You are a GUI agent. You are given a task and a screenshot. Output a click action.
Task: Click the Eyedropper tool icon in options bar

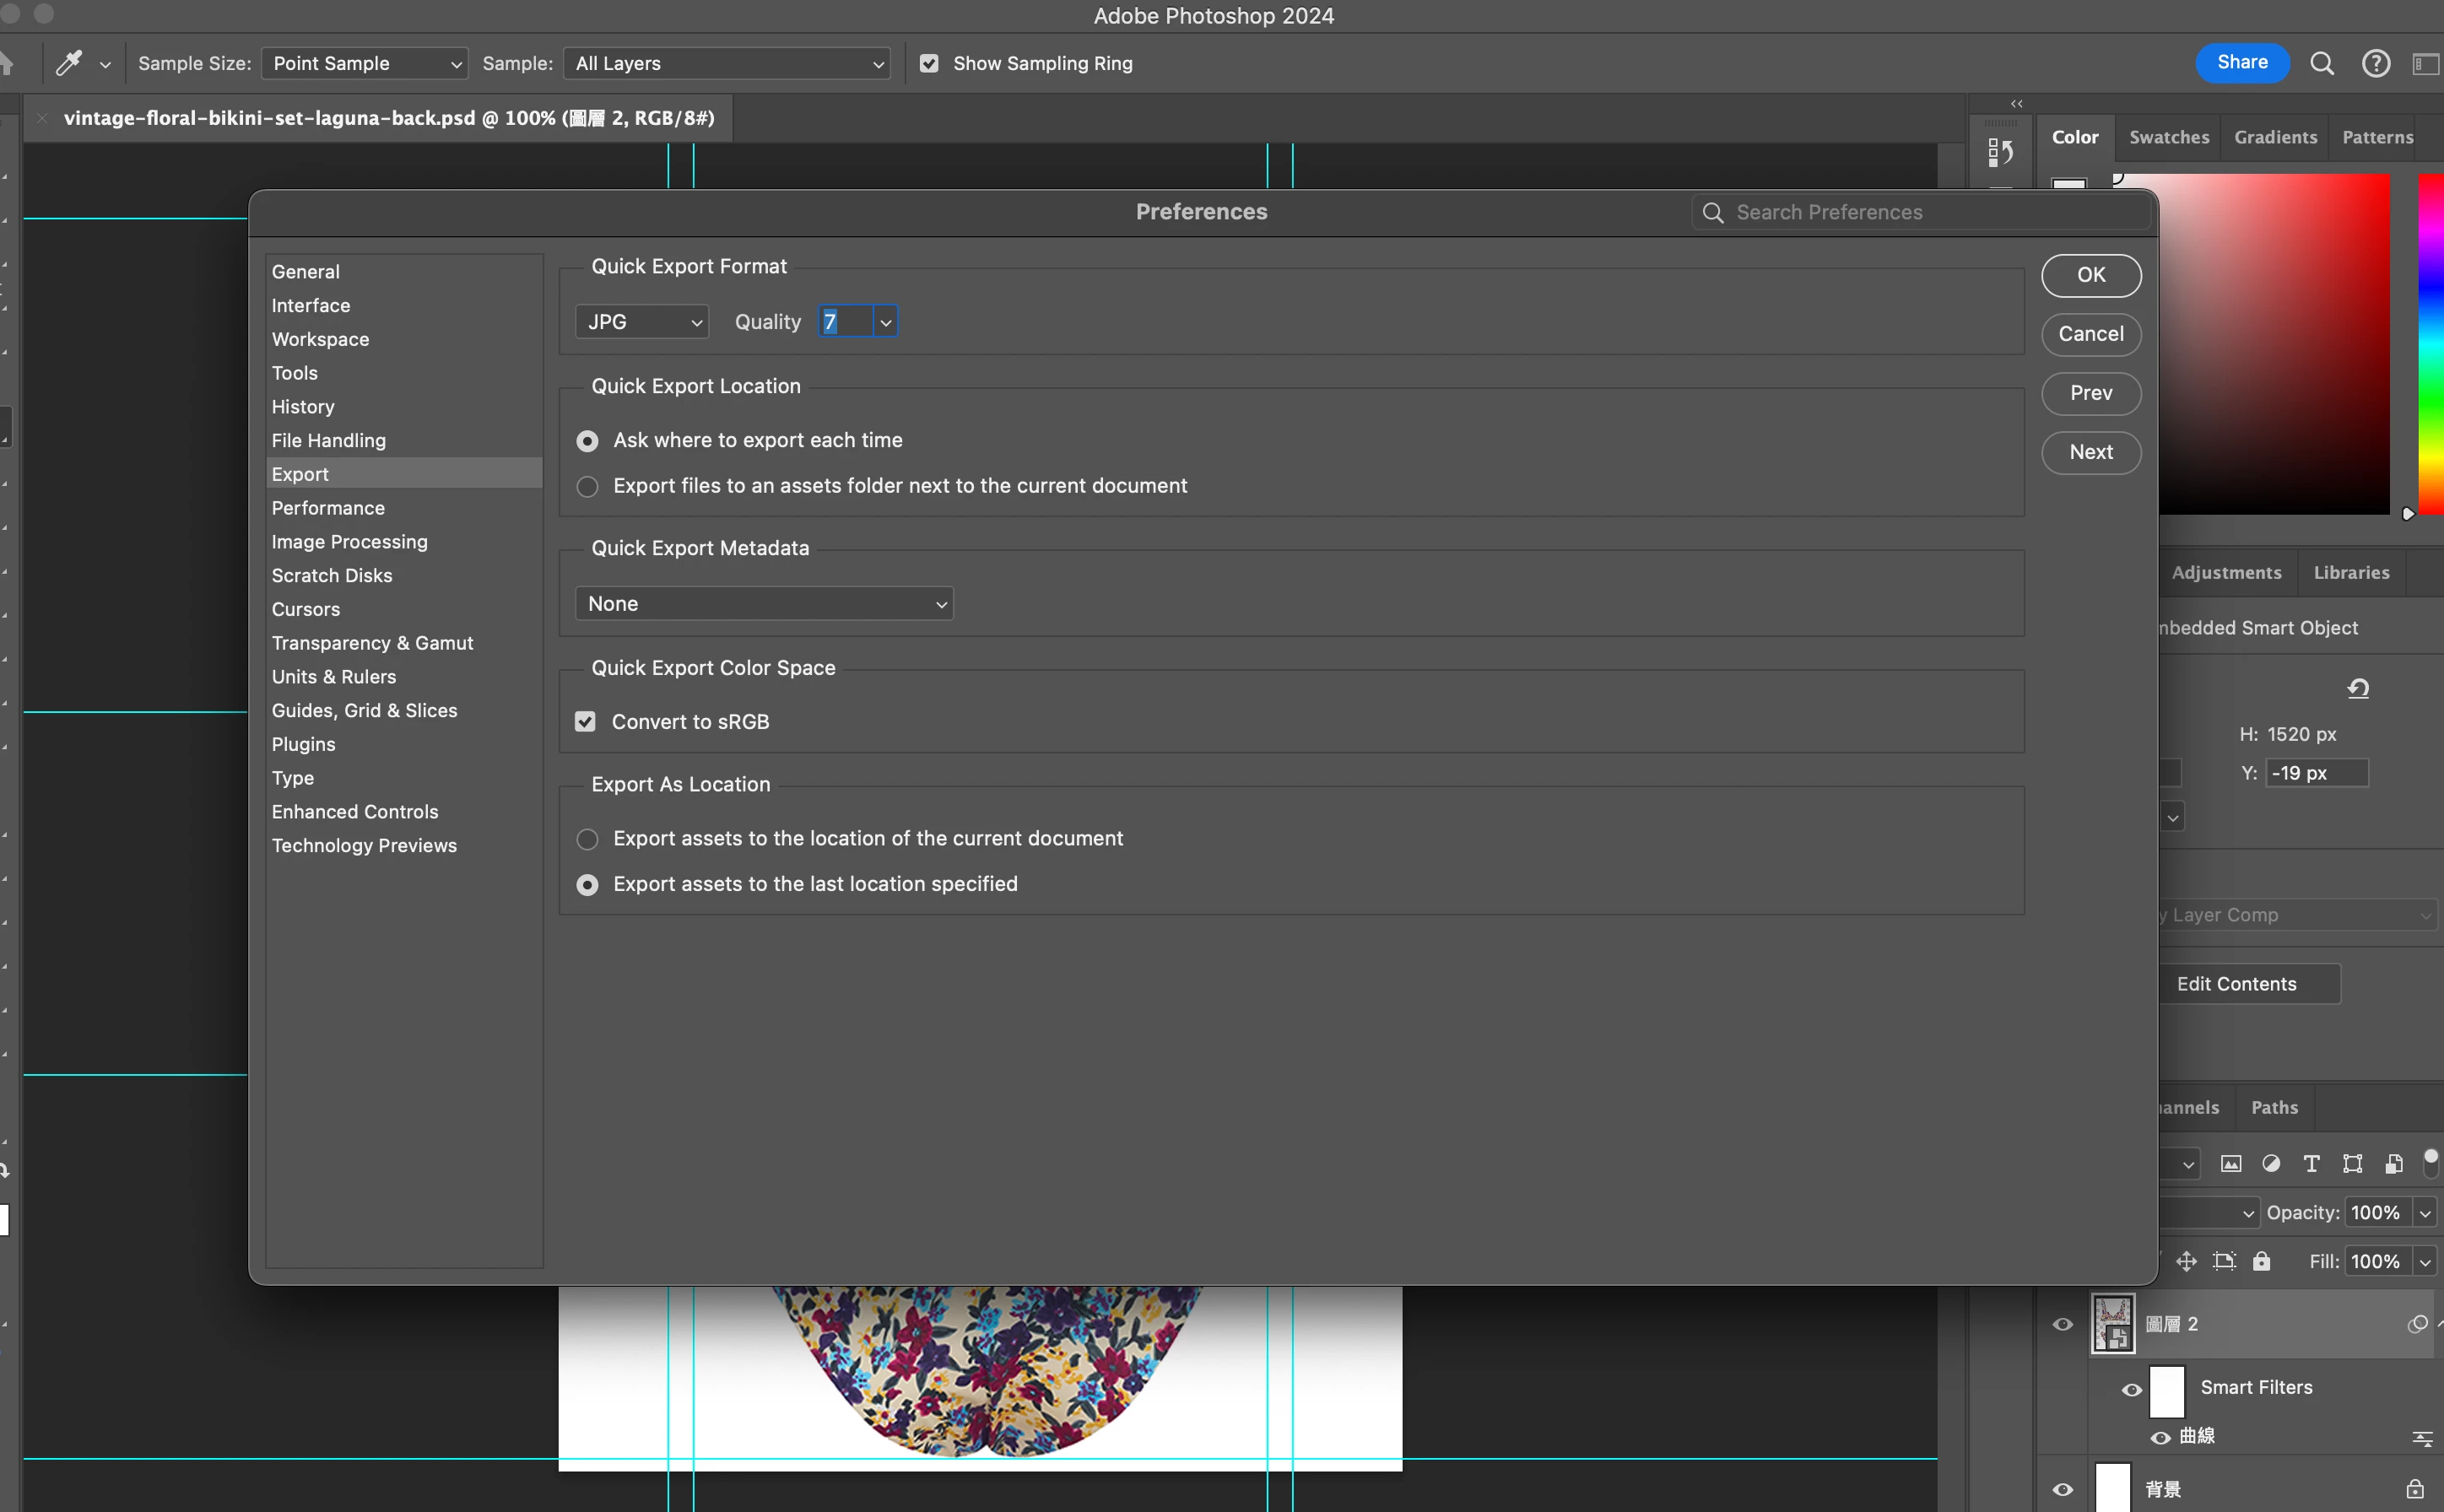click(69, 63)
